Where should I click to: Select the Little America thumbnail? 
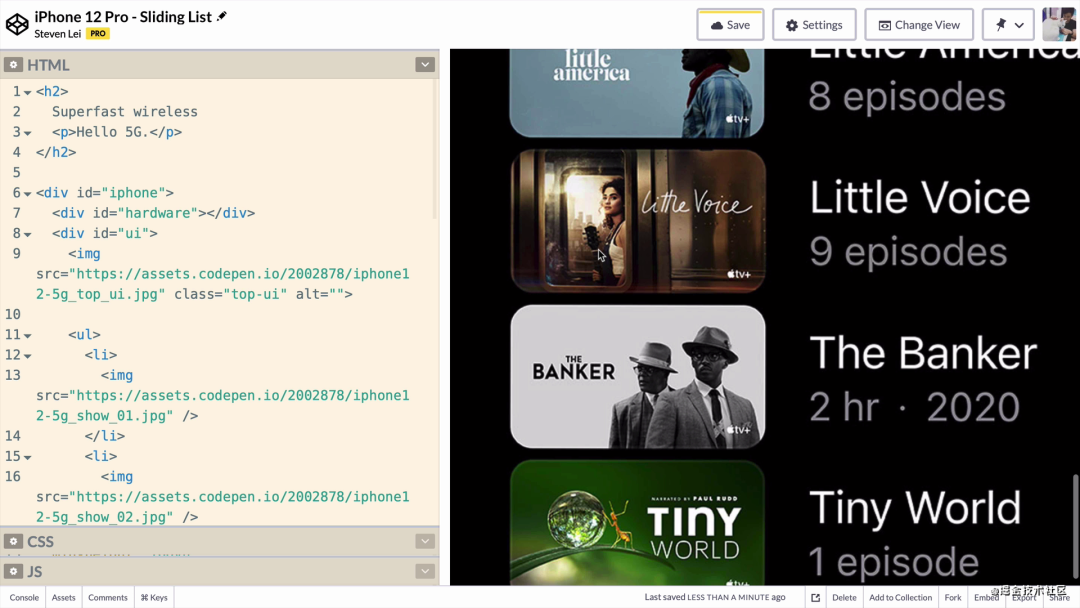[x=636, y=93]
